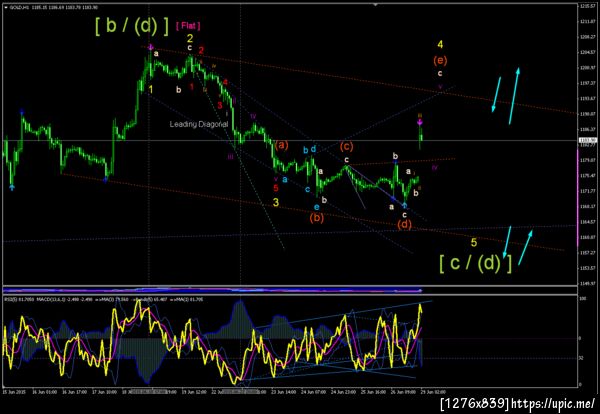This screenshot has height=414, width=600.
Task: Click the '15 Jun 2015' date axis label
Action: tap(13, 392)
